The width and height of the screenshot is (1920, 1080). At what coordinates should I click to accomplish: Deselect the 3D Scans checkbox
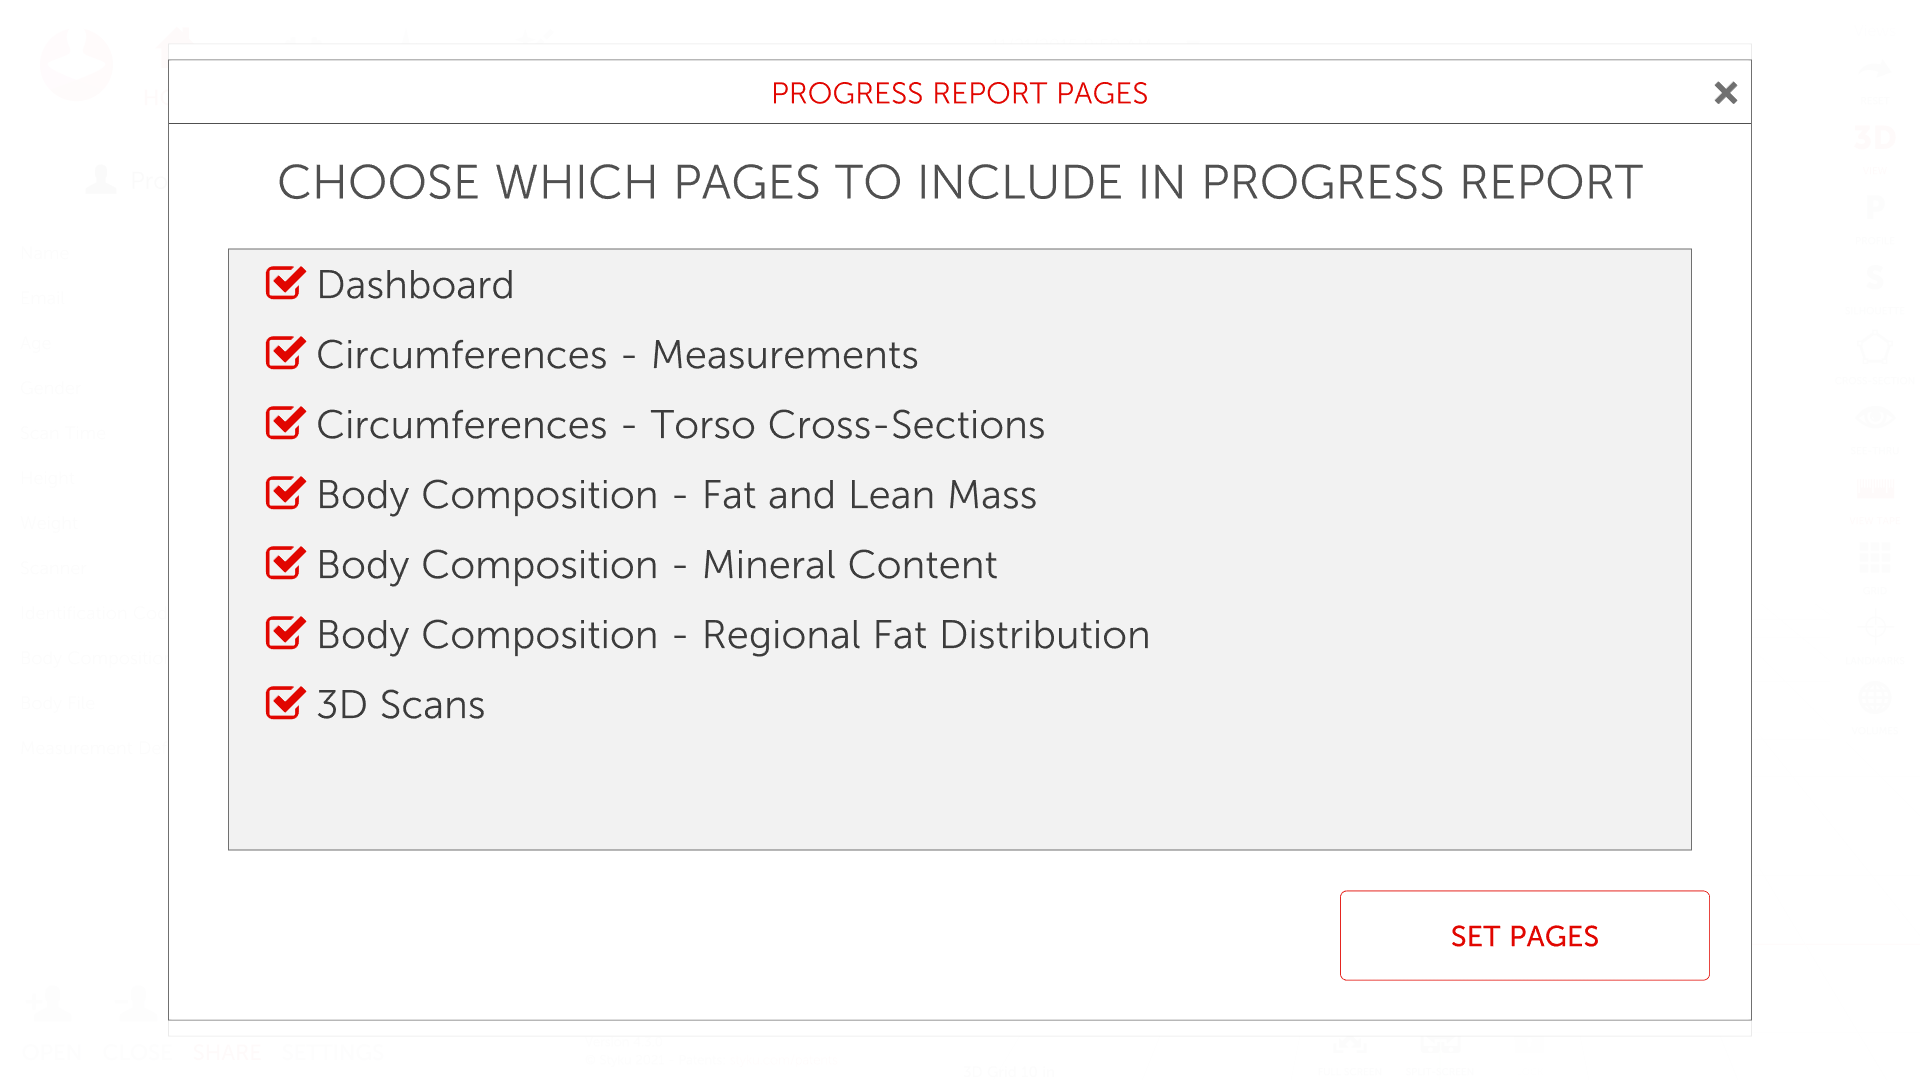pos(284,704)
